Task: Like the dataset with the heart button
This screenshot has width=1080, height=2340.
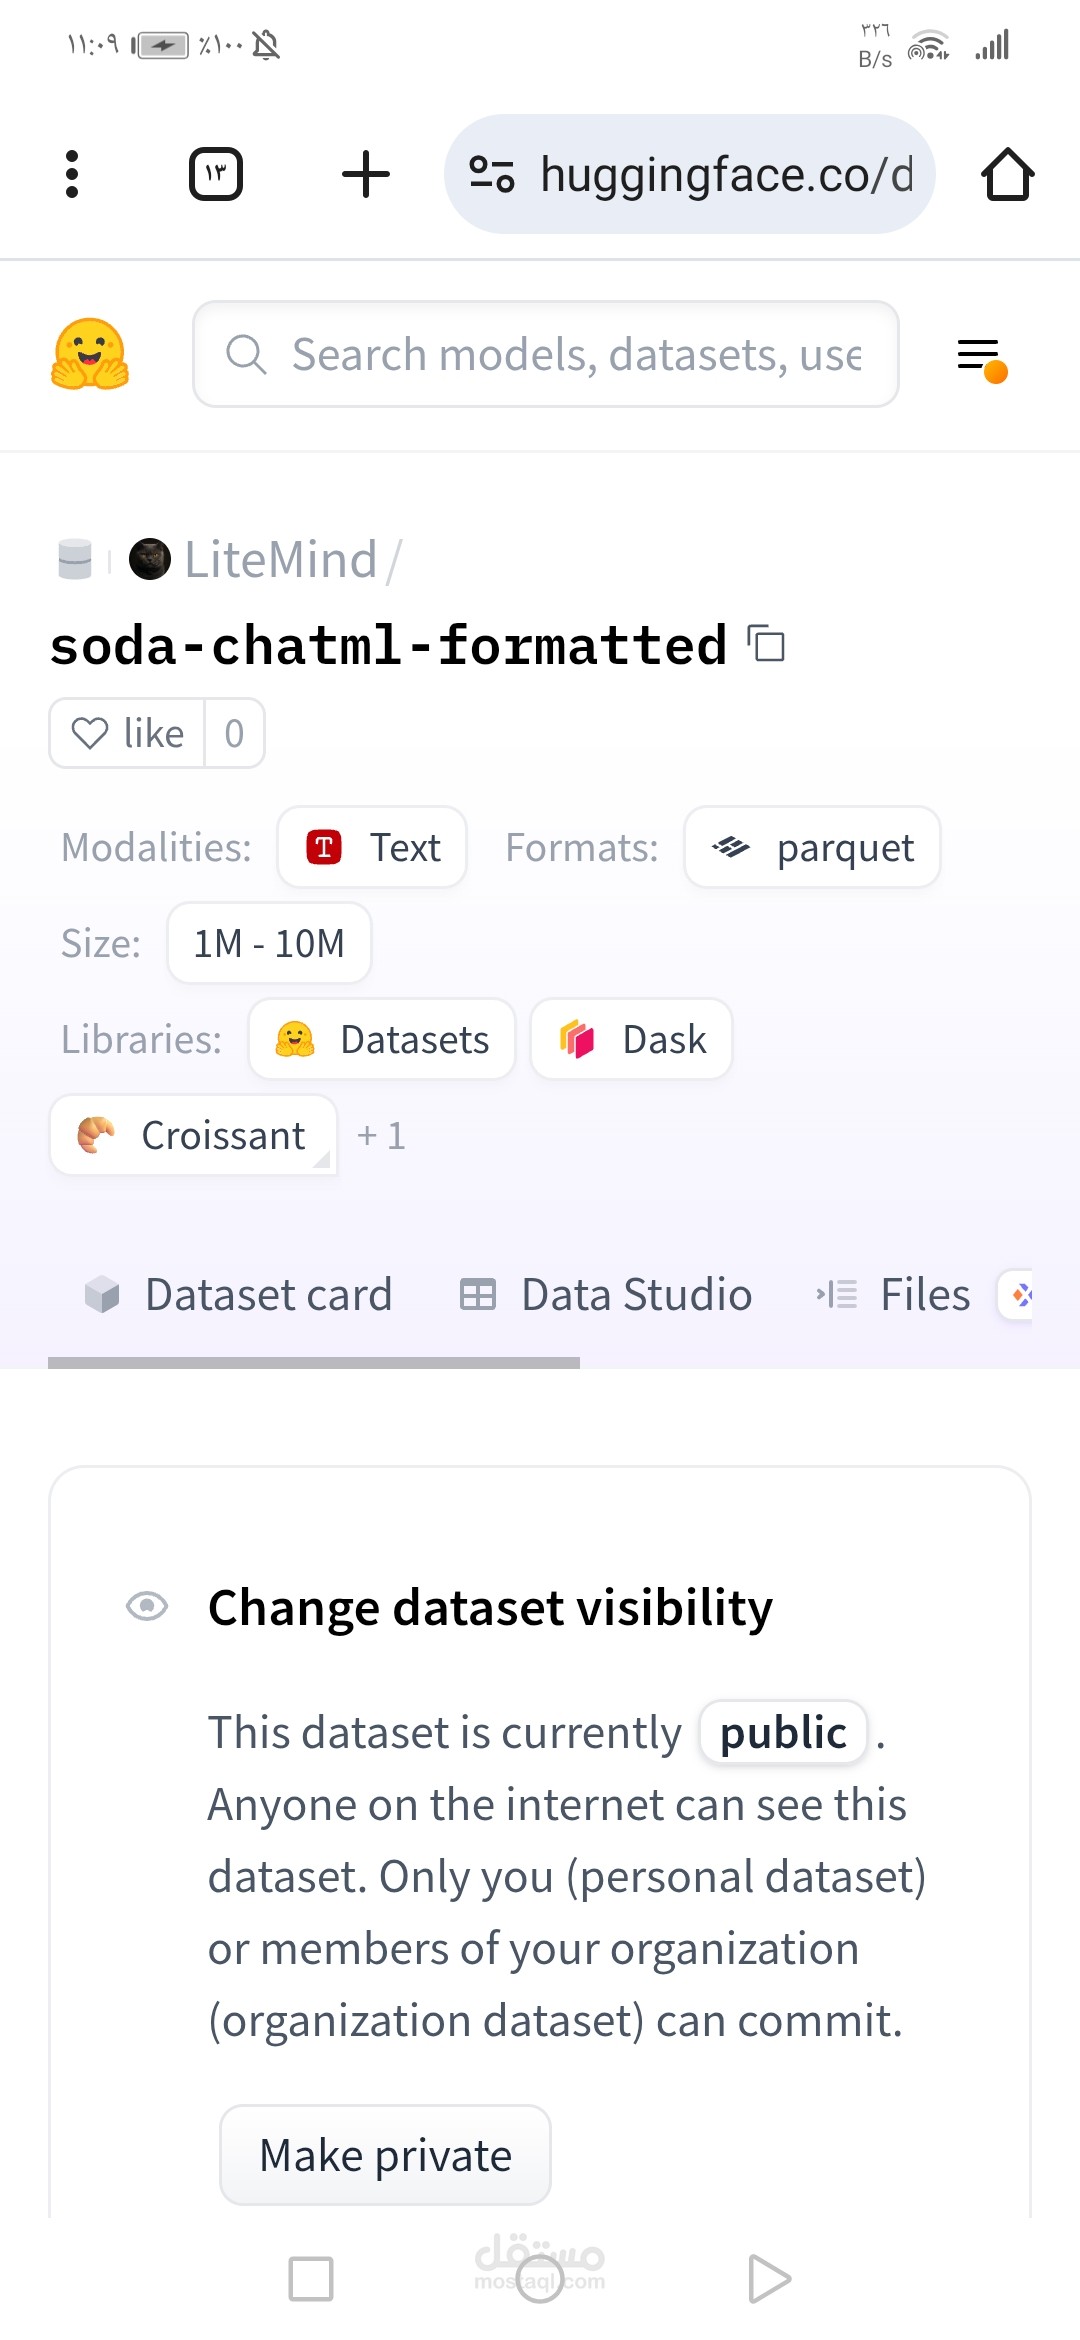Action: 128,733
